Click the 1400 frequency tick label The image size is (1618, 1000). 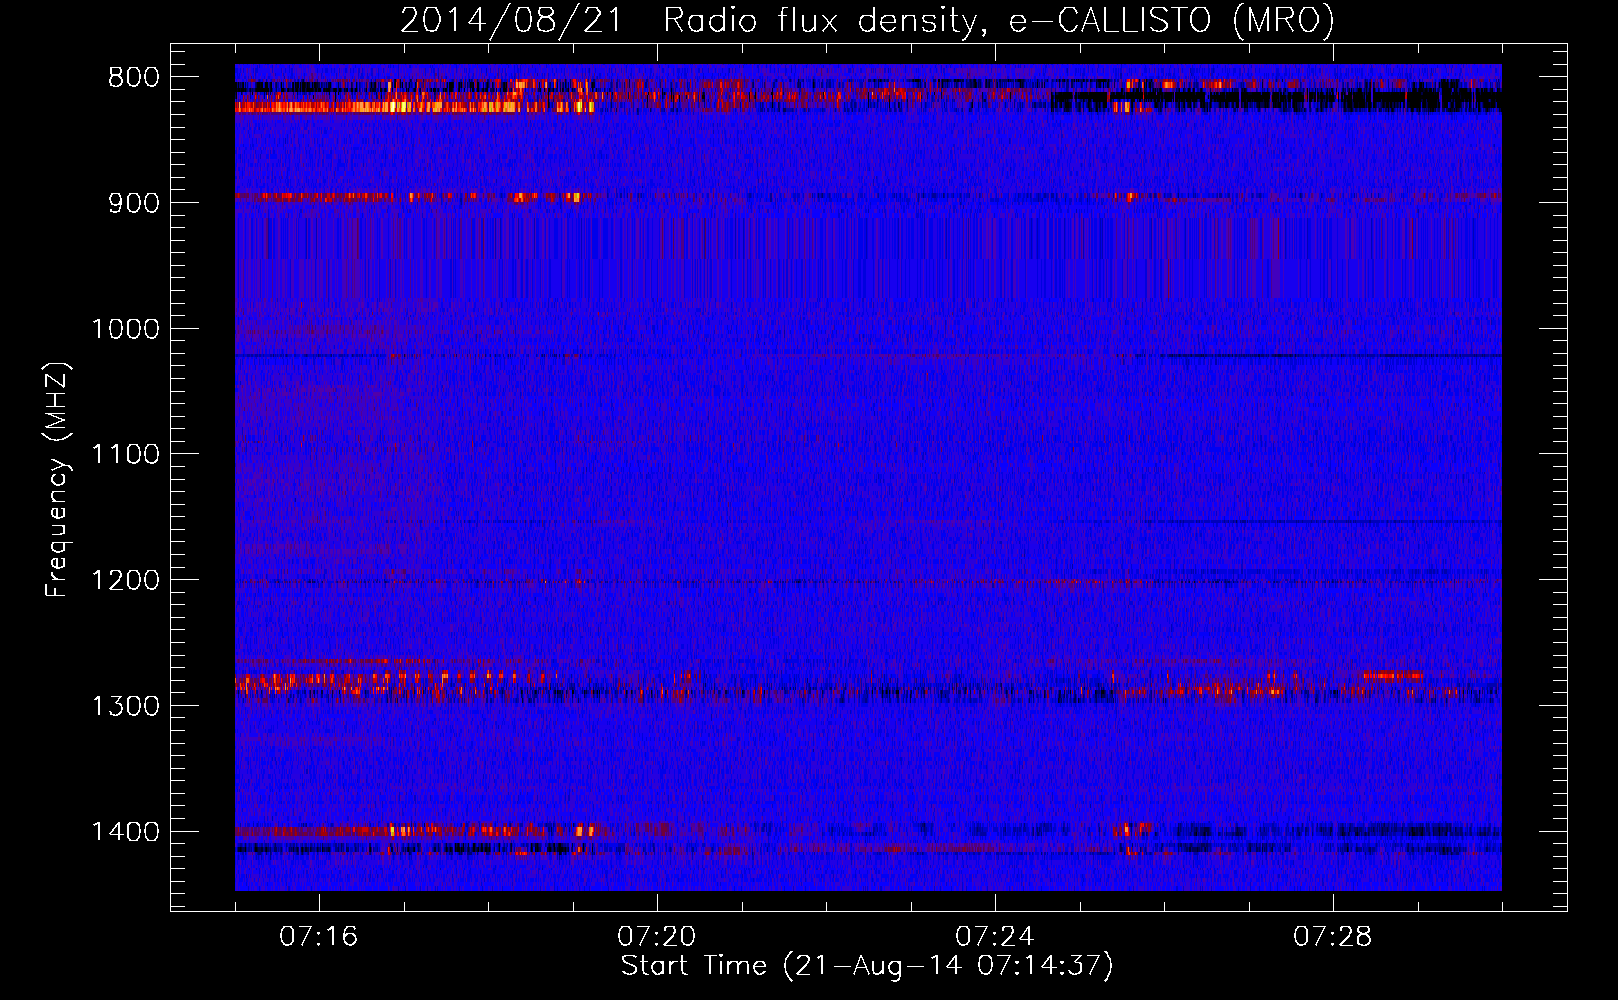(125, 832)
